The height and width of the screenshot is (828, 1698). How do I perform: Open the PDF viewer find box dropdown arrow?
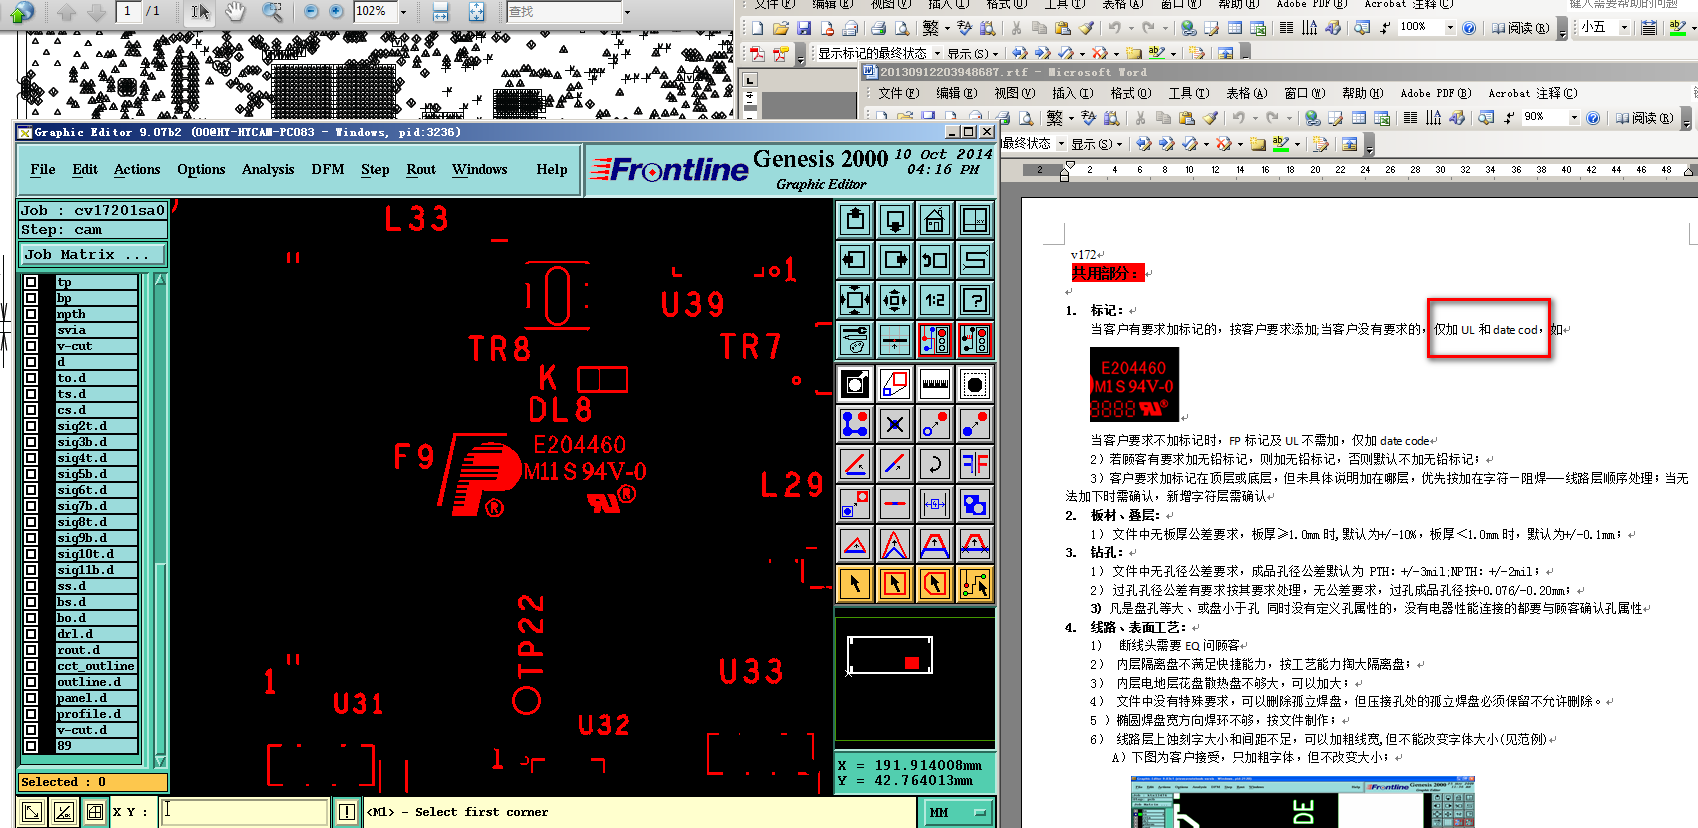point(627,12)
